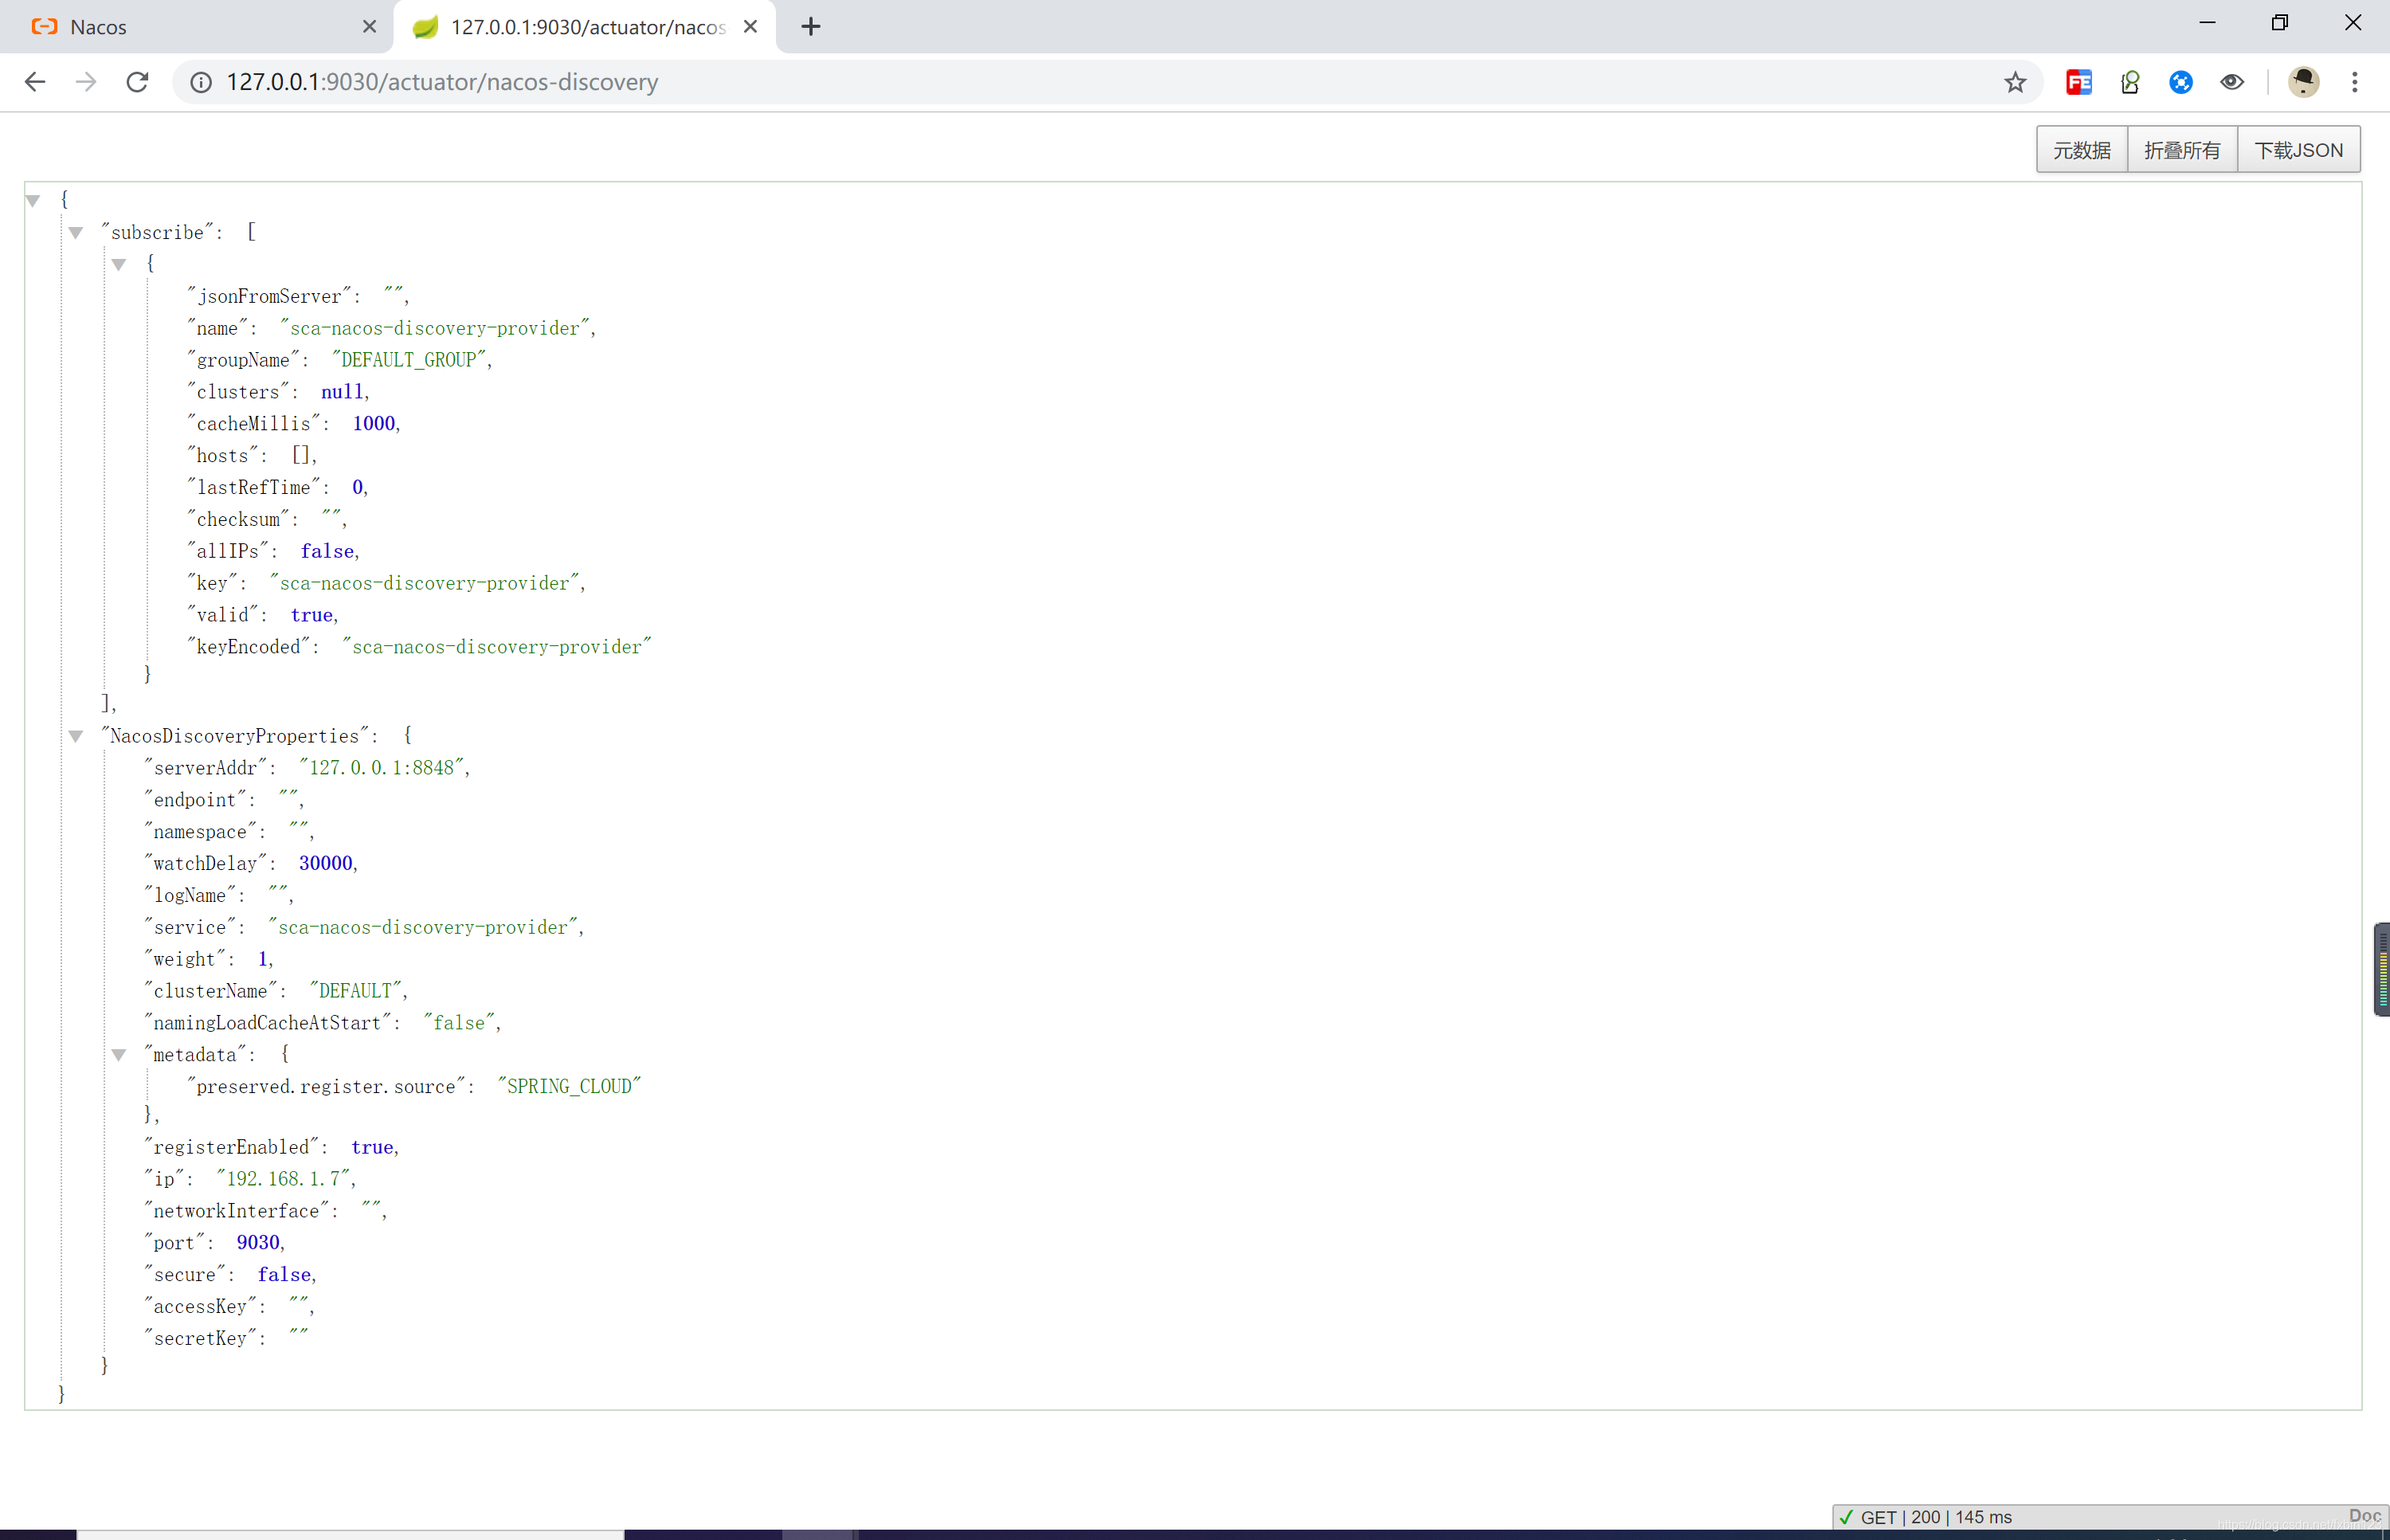Reload the nacos-discovery page
Viewport: 2390px width, 1540px height.
[138, 82]
